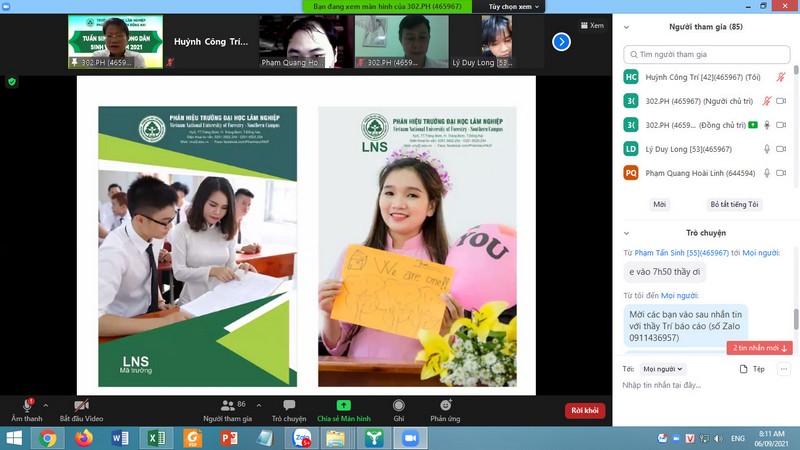This screenshot has width=800, height=450.
Task: Click the green encryption shield icon
Action: click(12, 82)
